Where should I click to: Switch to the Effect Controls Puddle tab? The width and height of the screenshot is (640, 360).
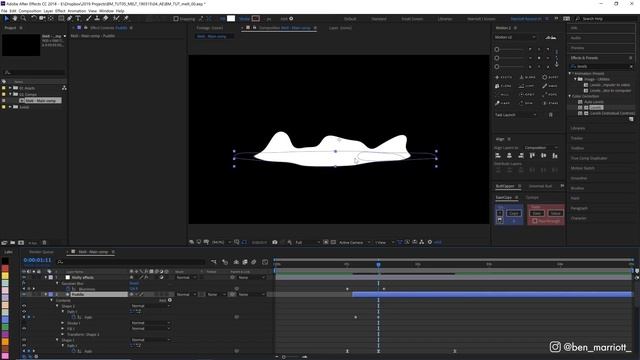[109, 28]
